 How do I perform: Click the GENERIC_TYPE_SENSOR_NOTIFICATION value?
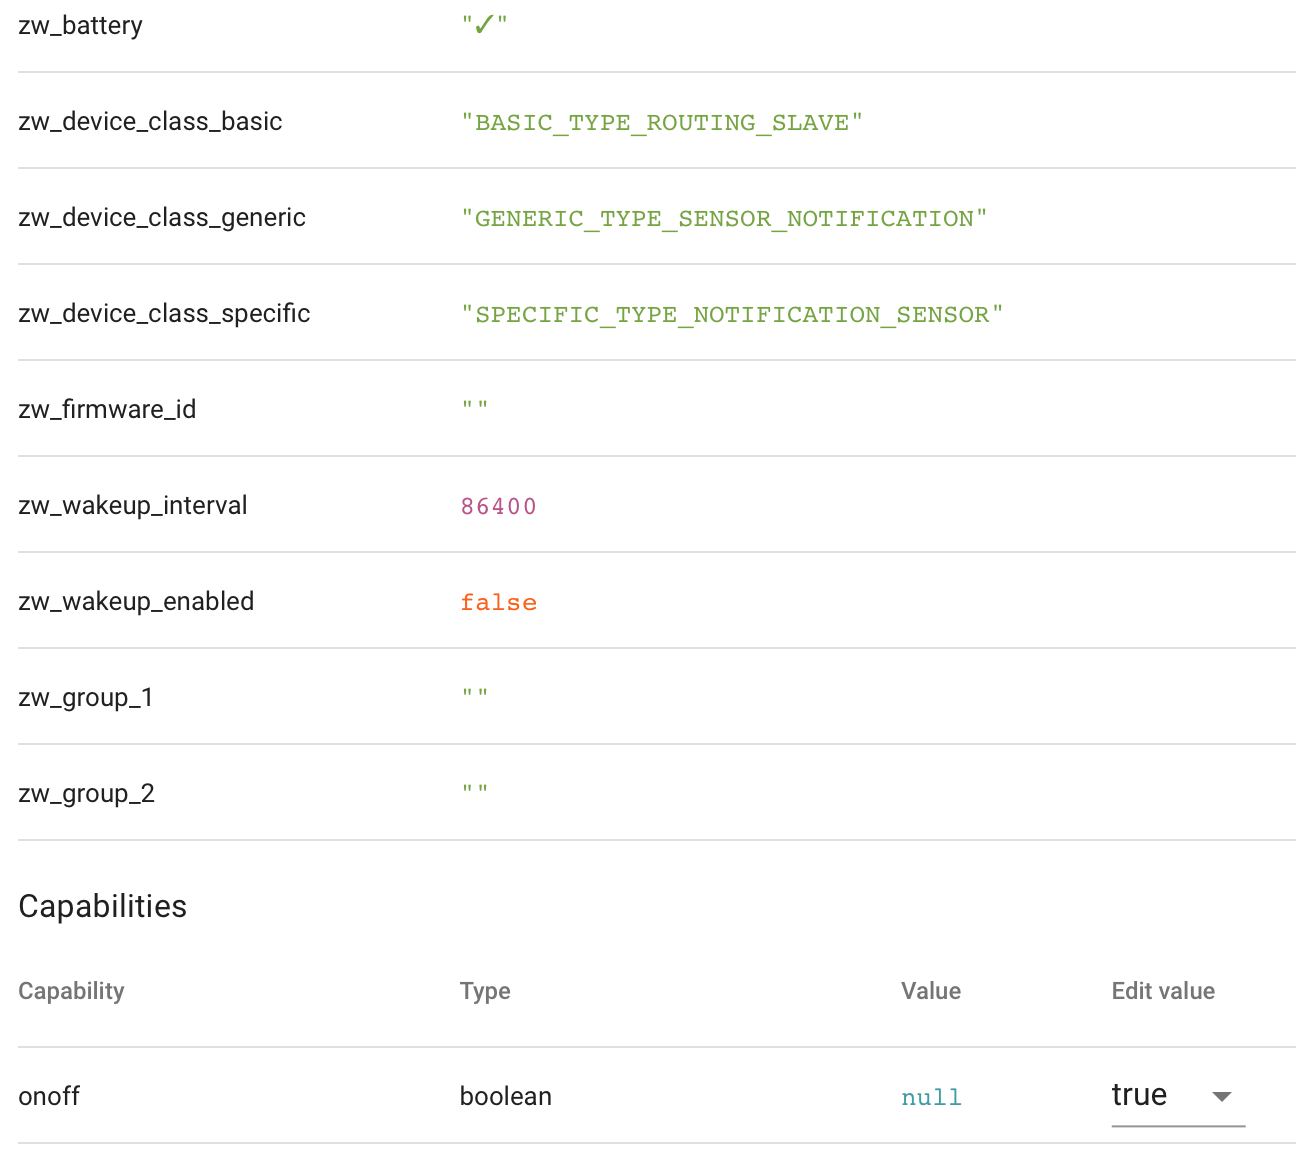[724, 219]
